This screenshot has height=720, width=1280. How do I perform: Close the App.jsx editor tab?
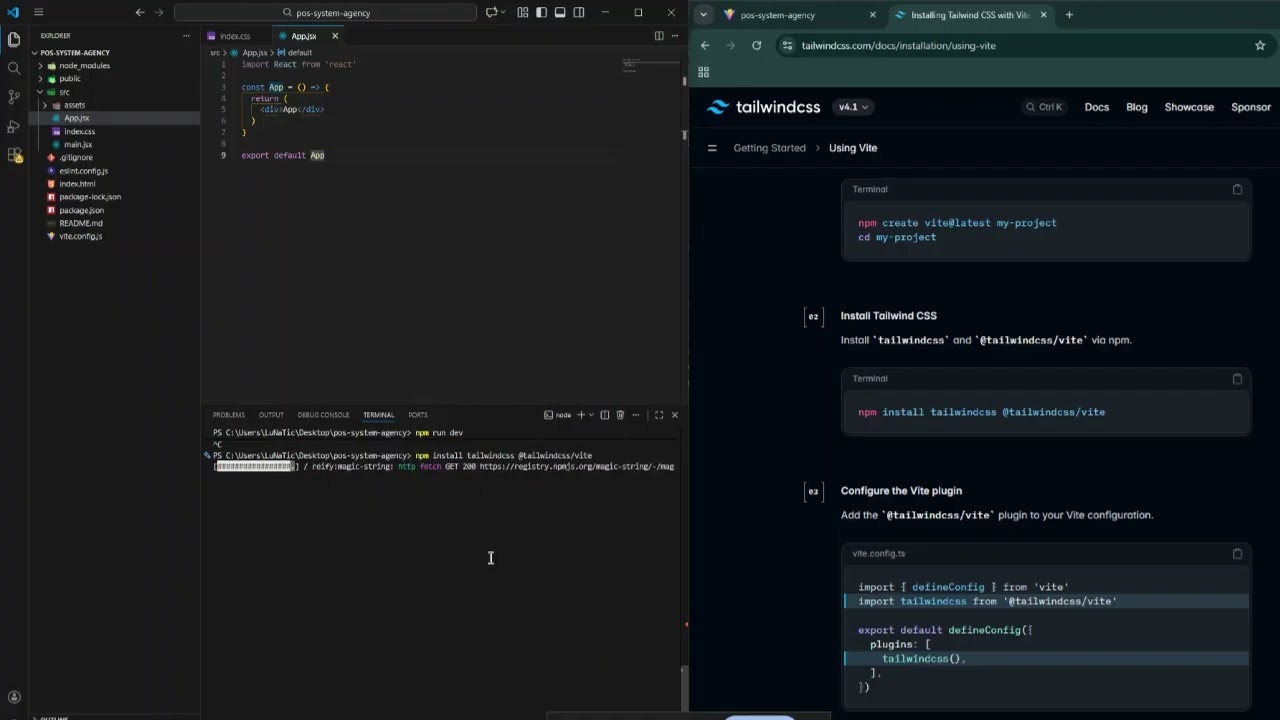coord(335,36)
